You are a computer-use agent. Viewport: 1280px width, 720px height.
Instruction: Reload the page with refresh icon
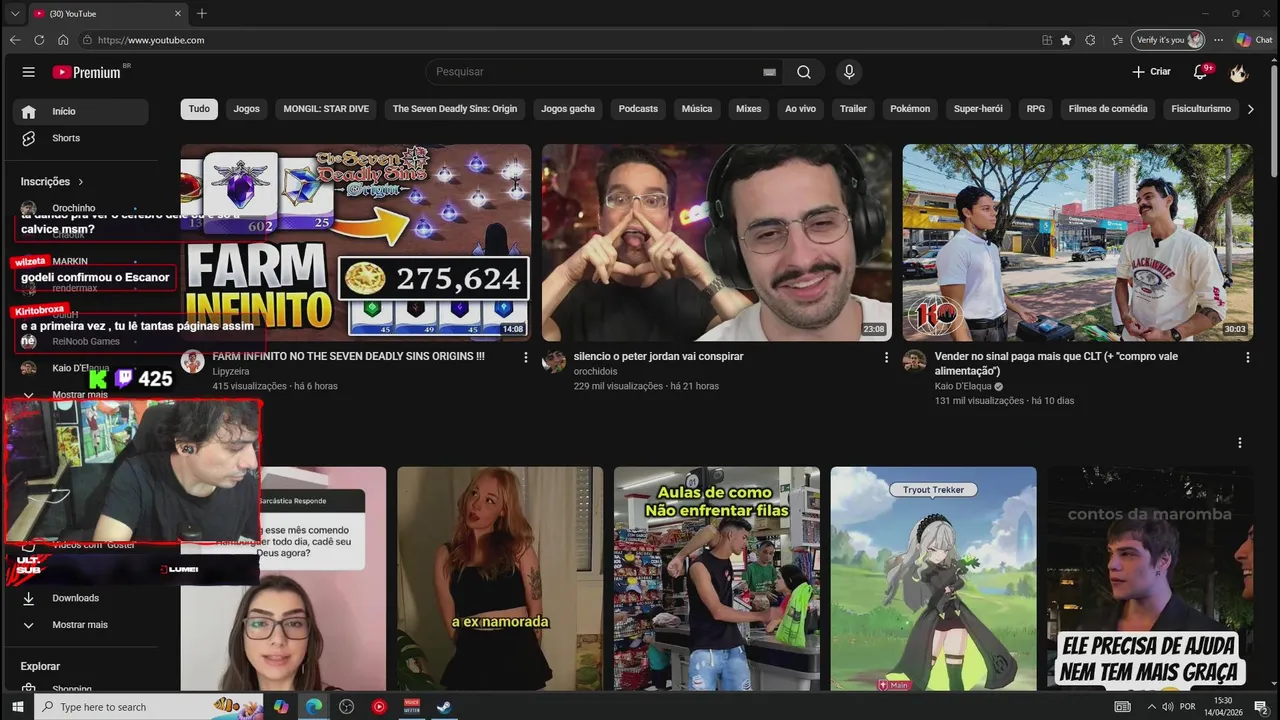click(39, 40)
